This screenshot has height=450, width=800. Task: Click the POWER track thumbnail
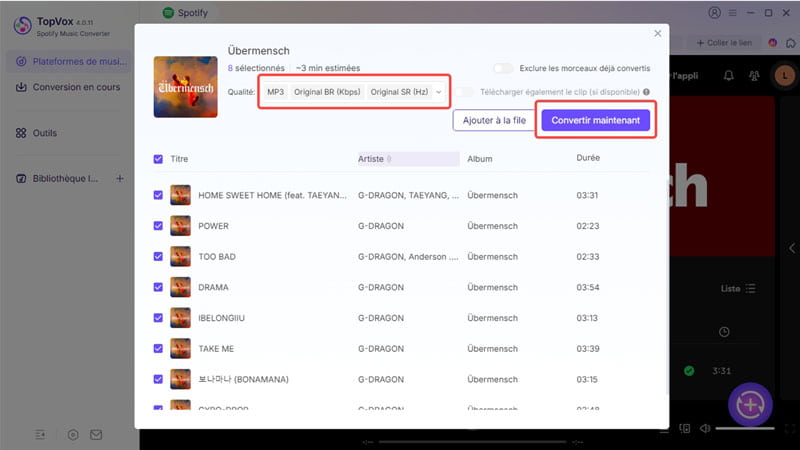180,226
